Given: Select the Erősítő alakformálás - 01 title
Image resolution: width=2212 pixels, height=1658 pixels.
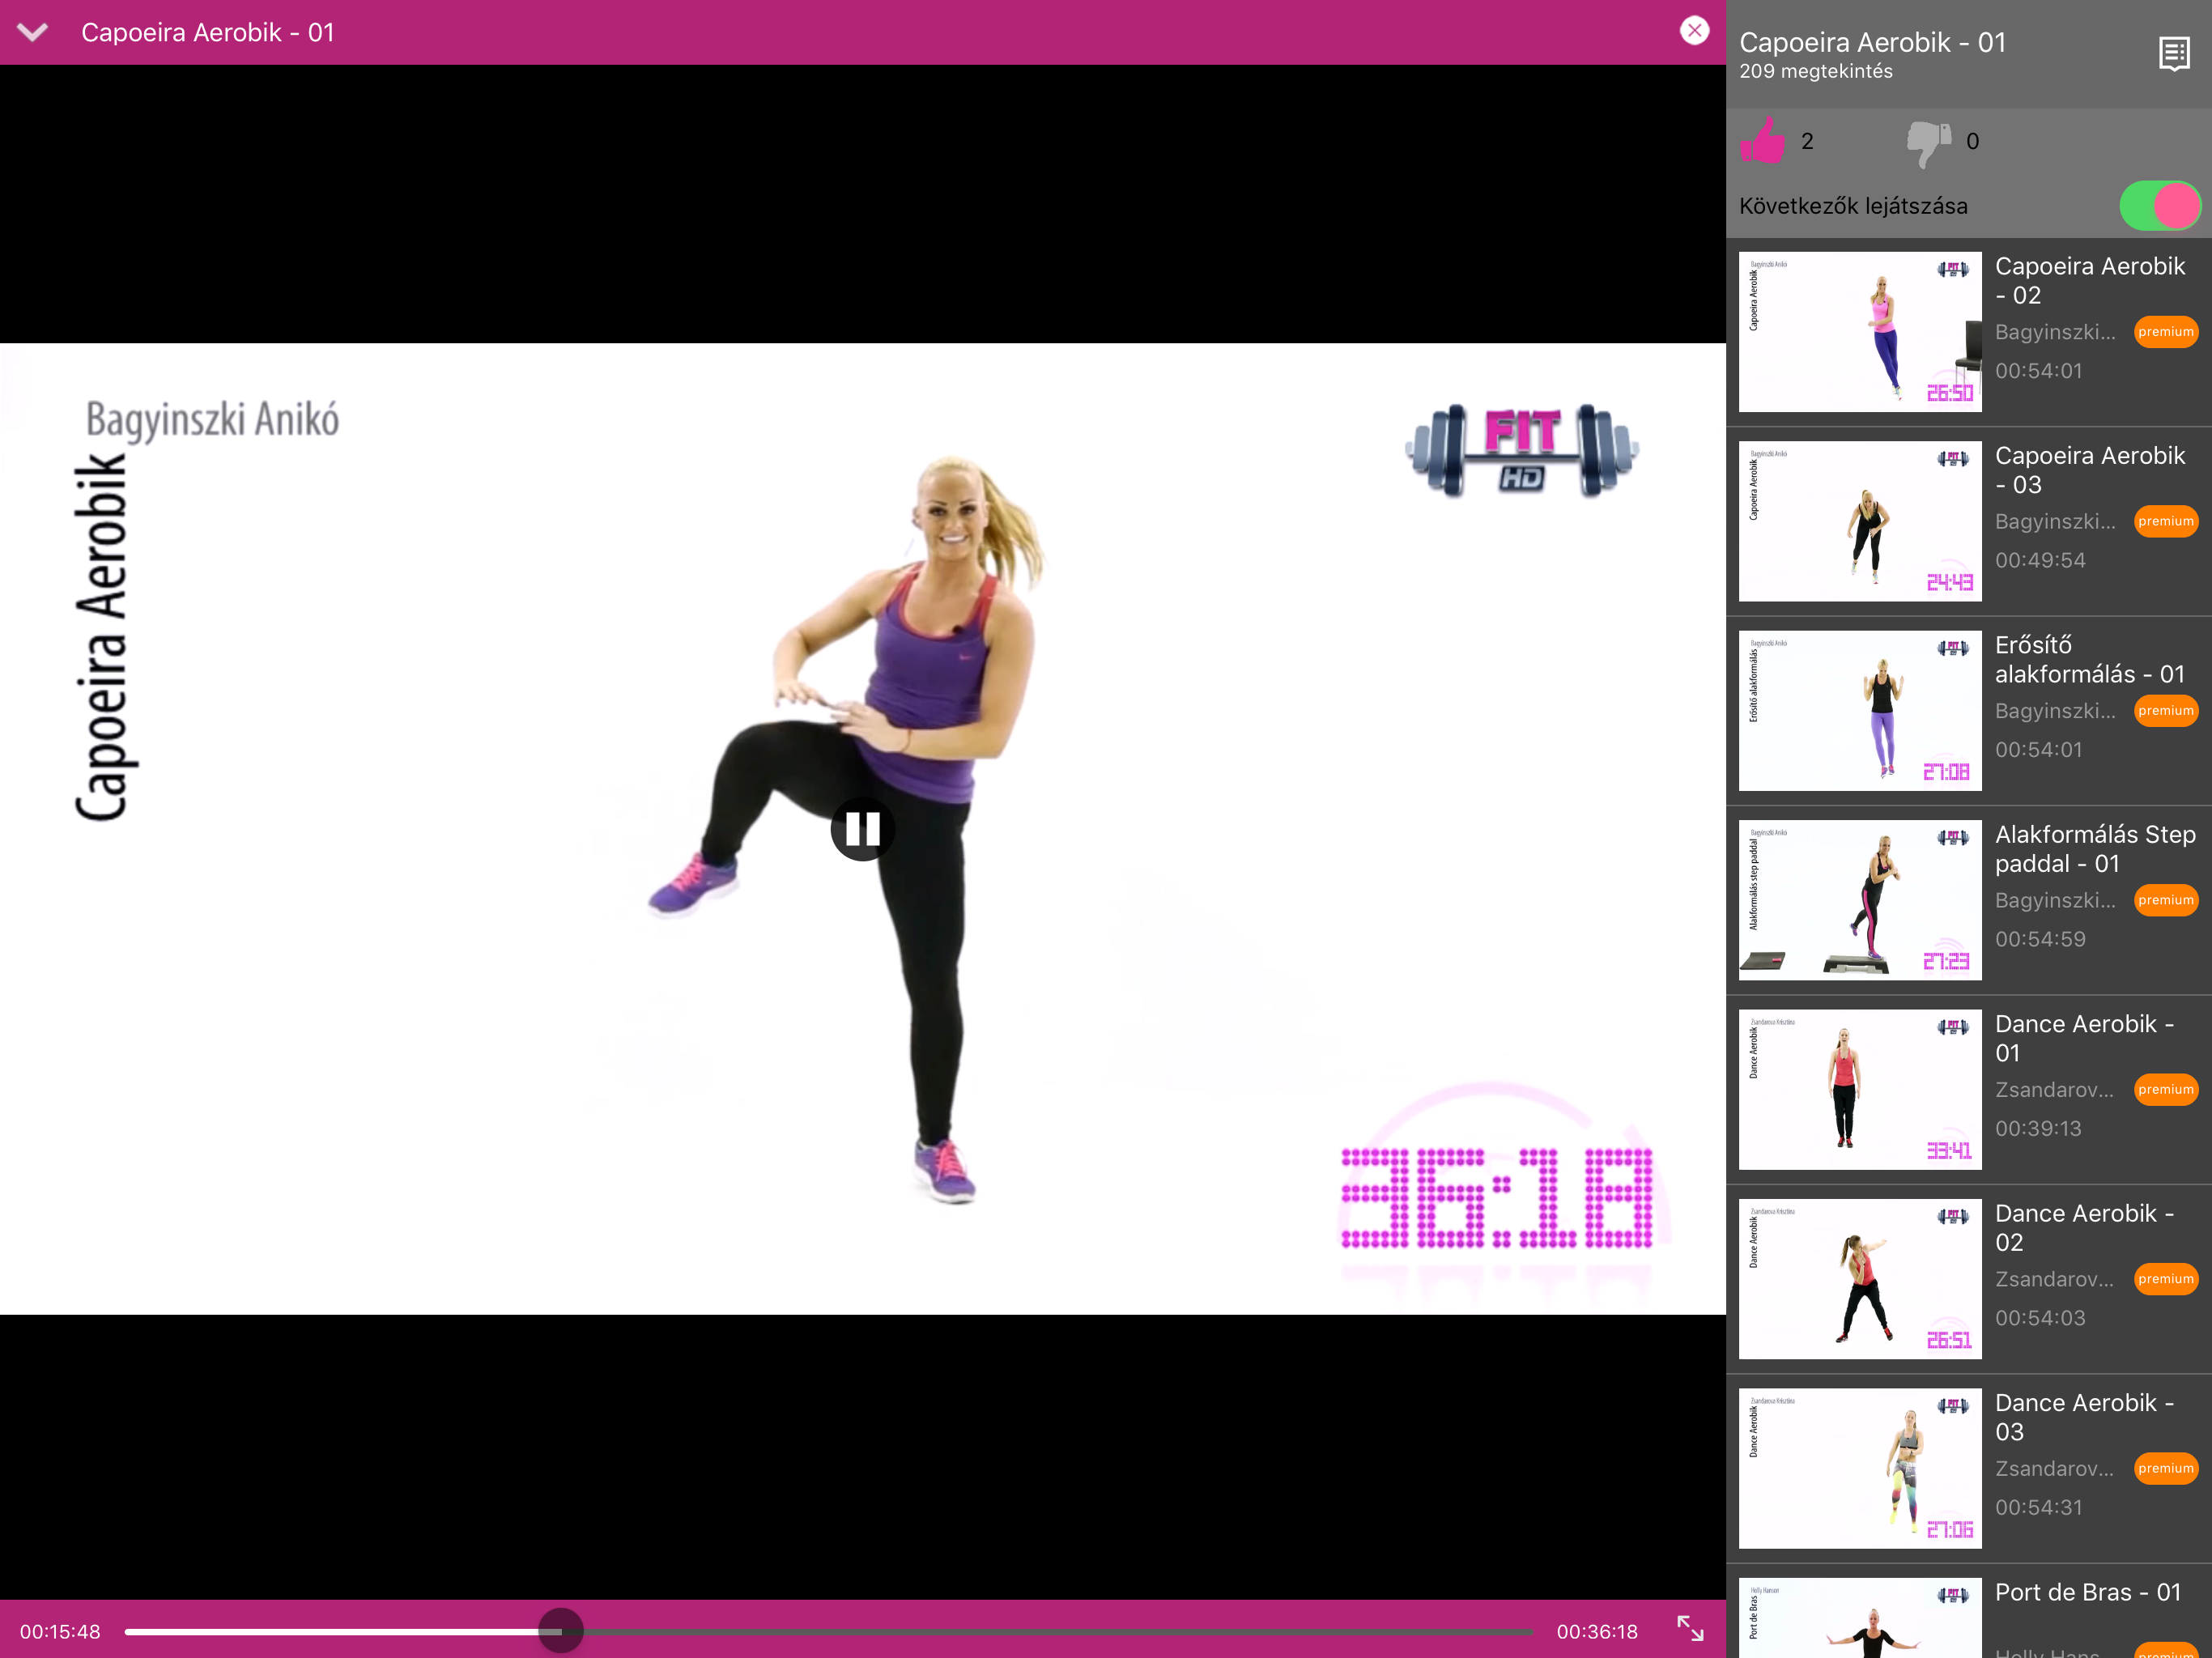Looking at the screenshot, I should coord(2090,659).
